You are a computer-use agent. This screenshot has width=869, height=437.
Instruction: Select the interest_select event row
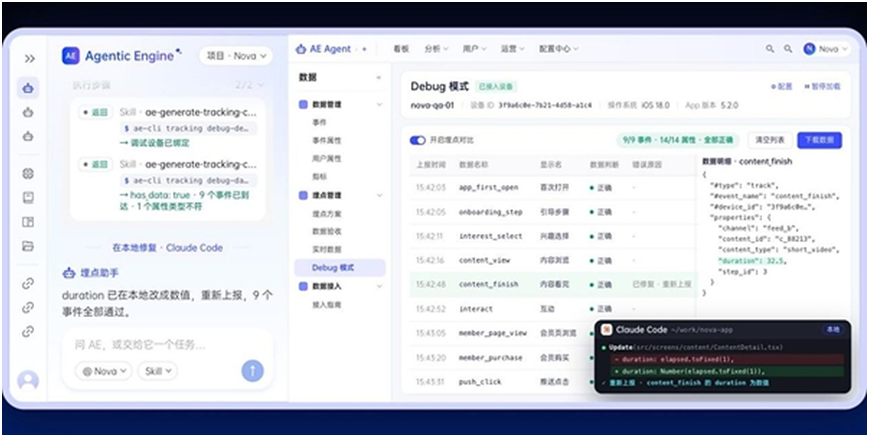[553, 236]
